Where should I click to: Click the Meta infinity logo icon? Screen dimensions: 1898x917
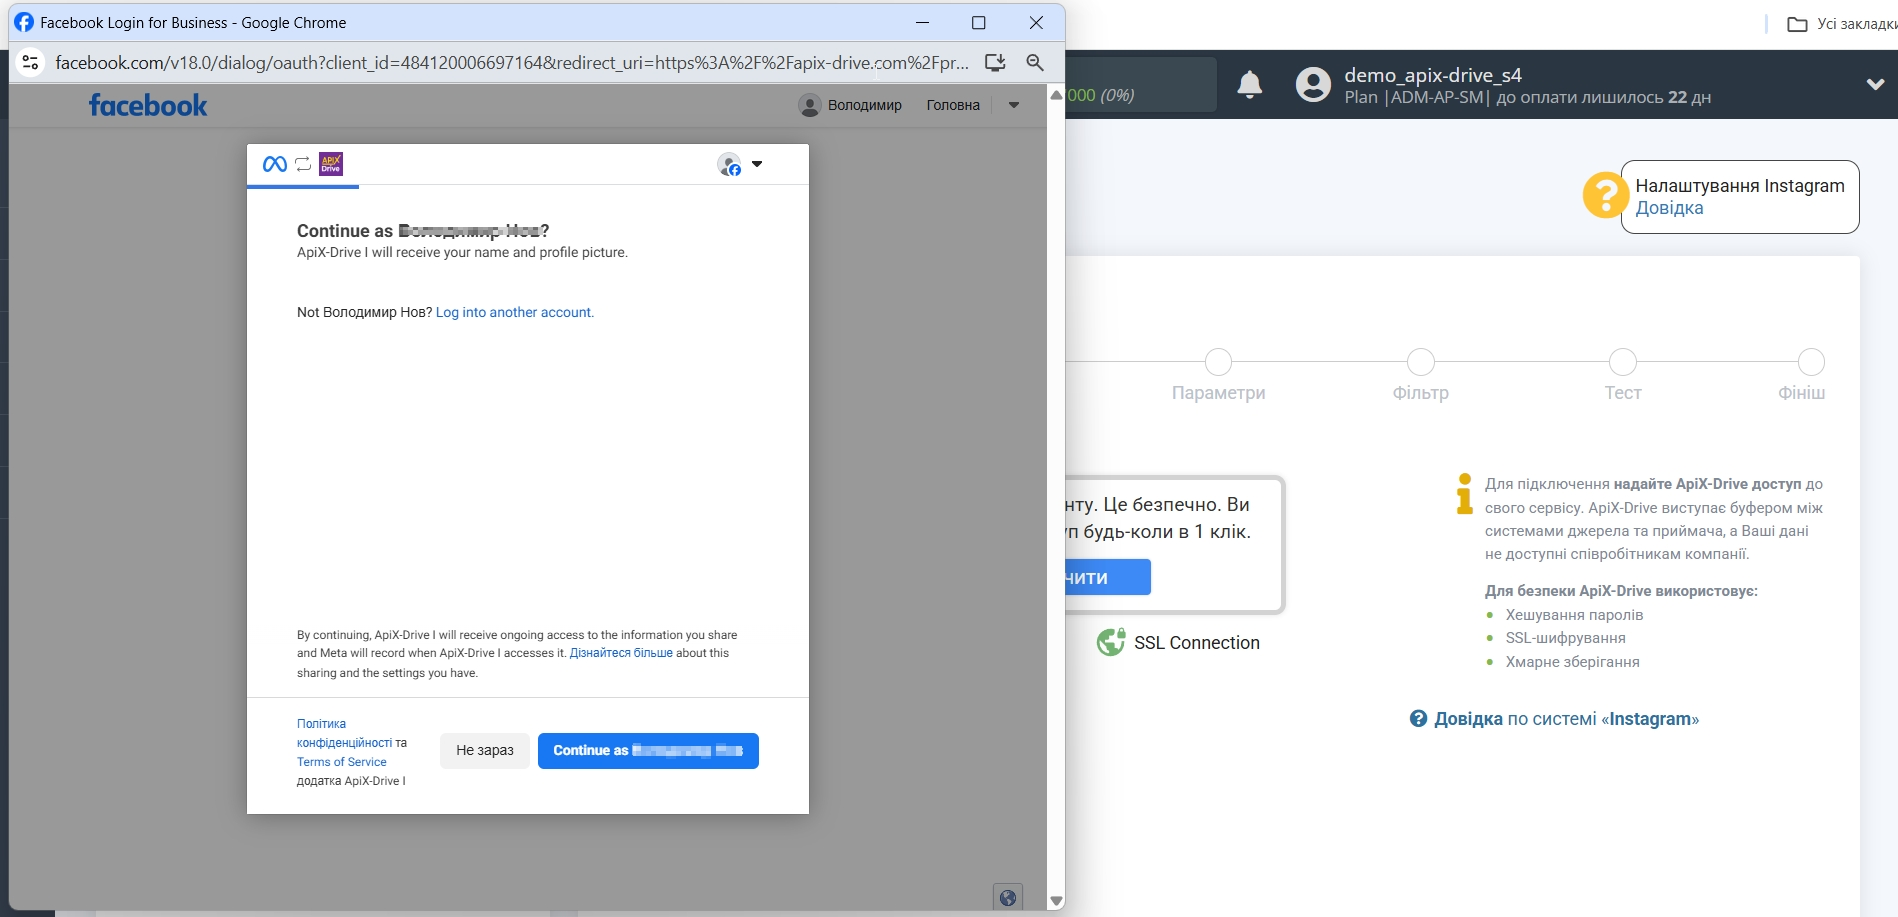click(275, 164)
